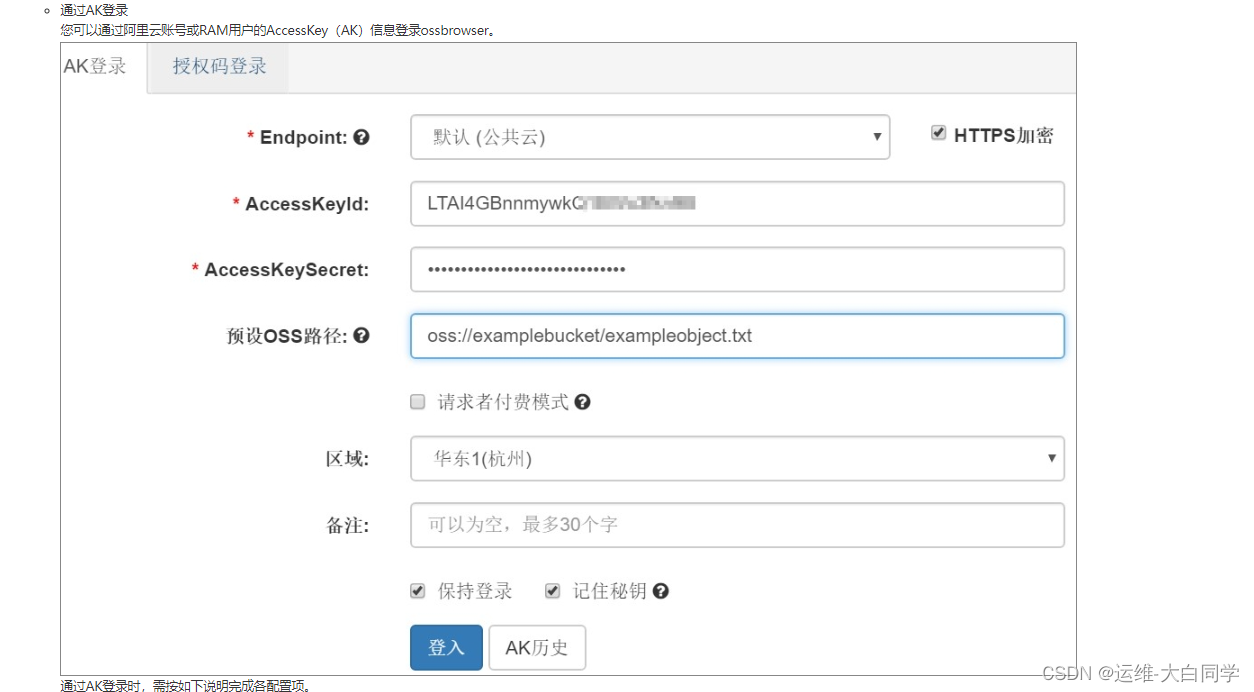Click the 预设OSS路径 input field
The height and width of the screenshot is (692, 1254).
pos(737,335)
